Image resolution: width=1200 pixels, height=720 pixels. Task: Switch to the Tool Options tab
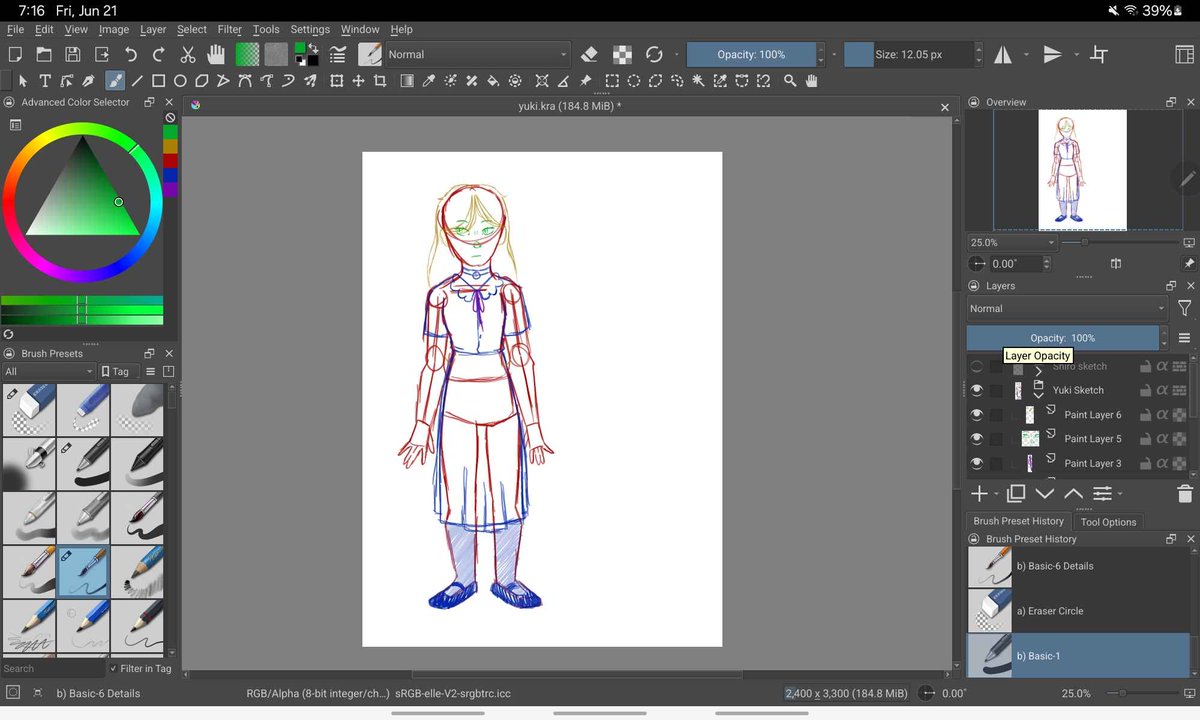tap(1108, 522)
